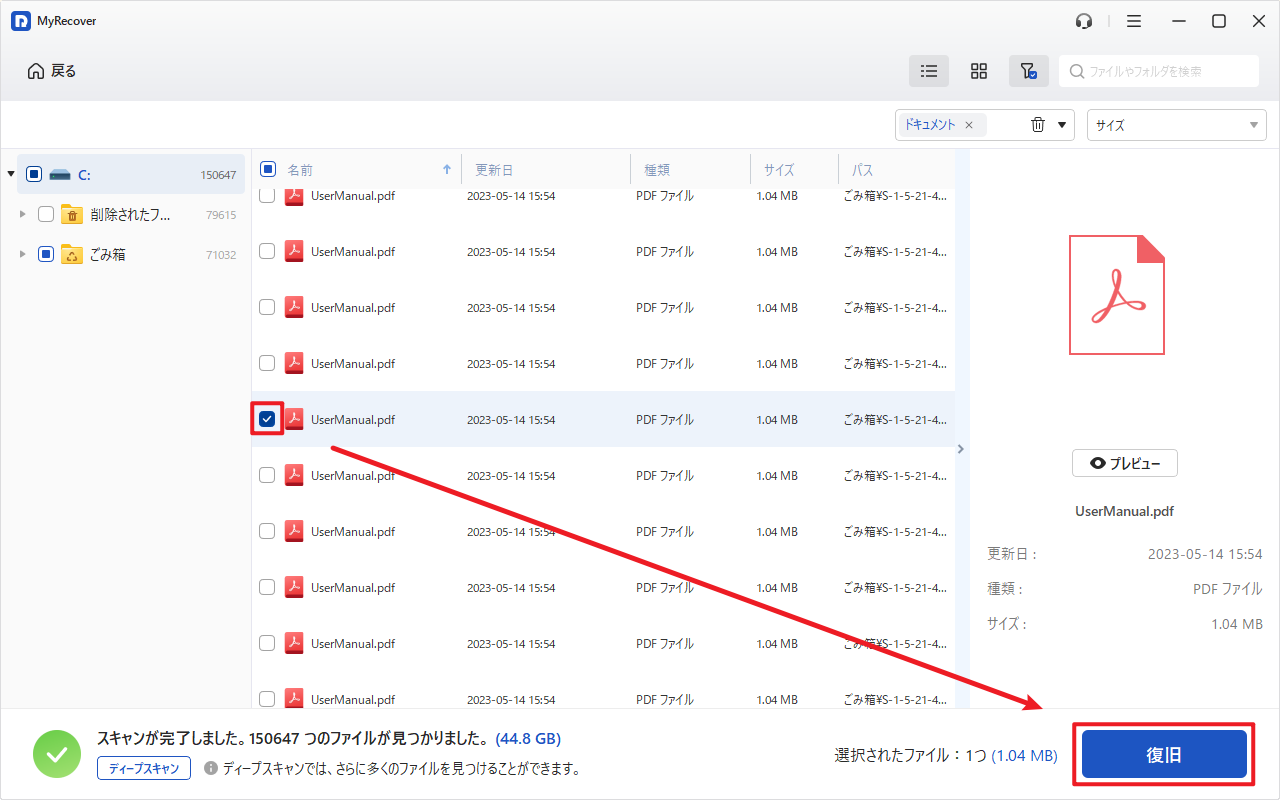The height and width of the screenshot is (800, 1280).
Task: Toggle the C: drive checkbox
Action: (x=34, y=174)
